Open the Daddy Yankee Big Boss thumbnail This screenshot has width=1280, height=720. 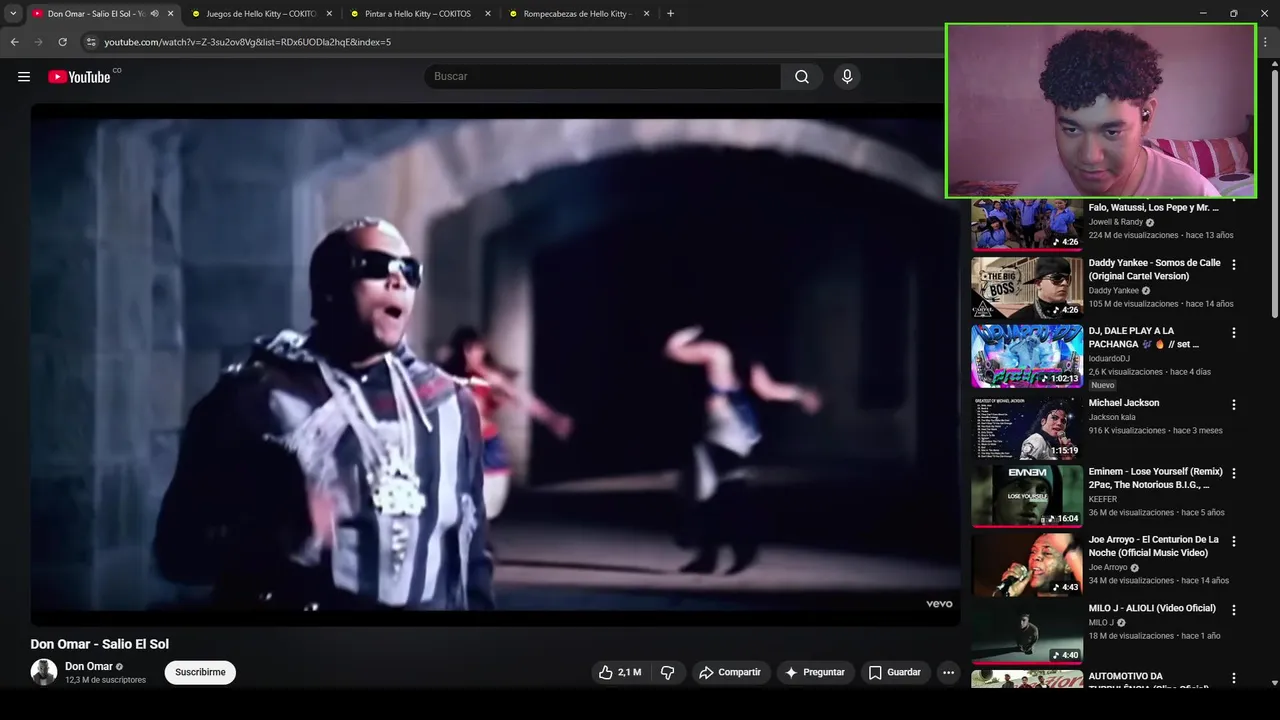1027,288
